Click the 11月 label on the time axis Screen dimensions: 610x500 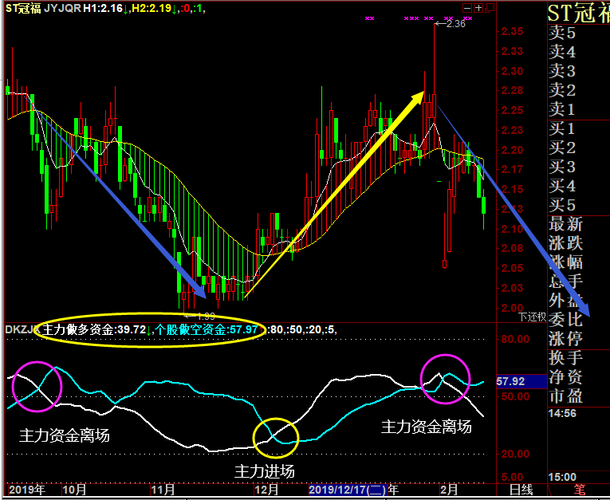(163, 489)
